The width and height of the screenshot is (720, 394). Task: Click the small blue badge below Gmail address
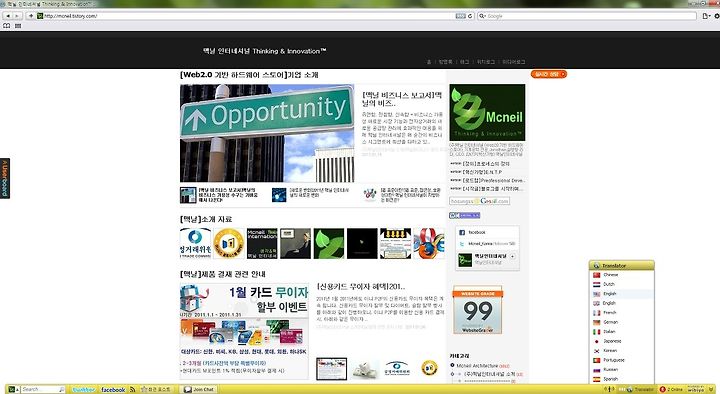464,215
